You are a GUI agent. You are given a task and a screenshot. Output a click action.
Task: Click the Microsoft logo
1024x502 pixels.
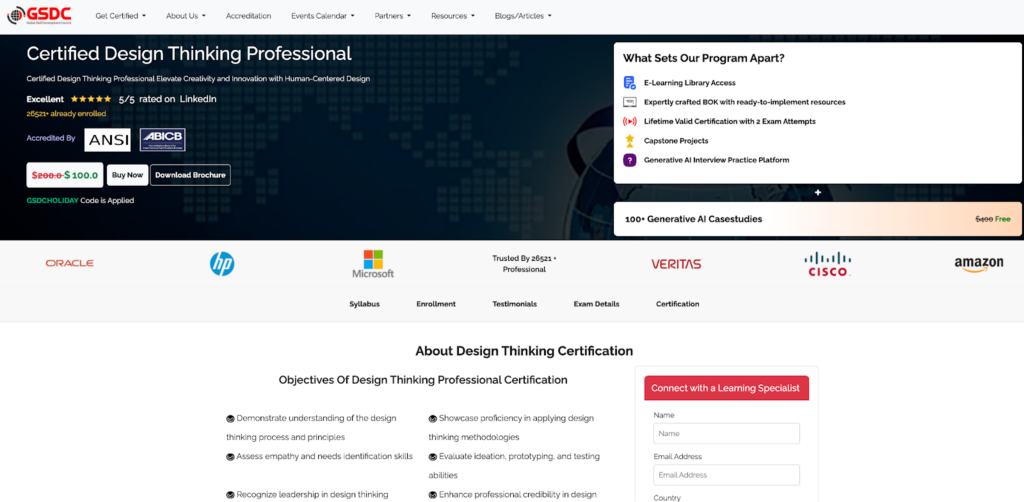[373, 264]
